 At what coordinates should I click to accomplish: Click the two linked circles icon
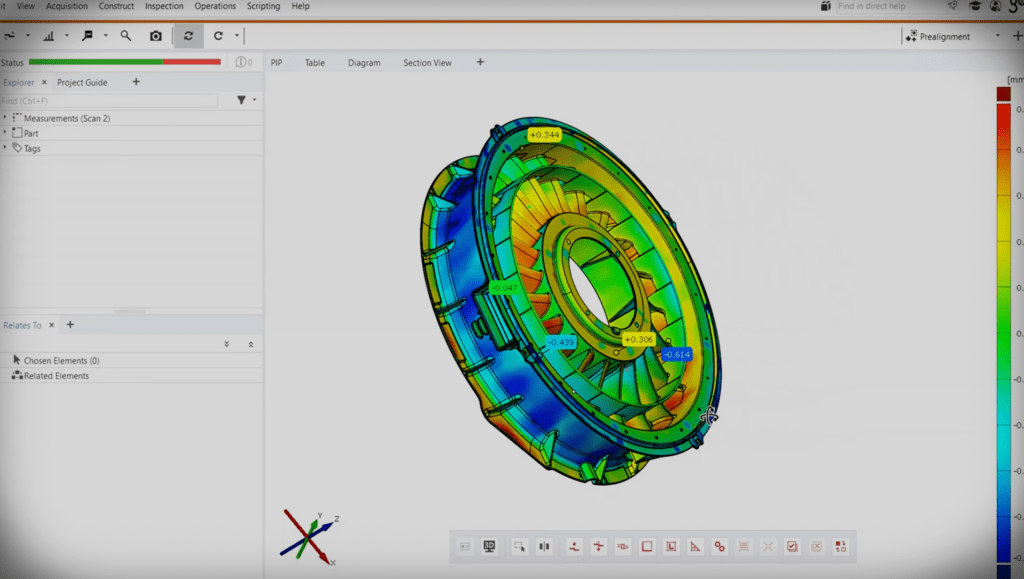point(719,547)
